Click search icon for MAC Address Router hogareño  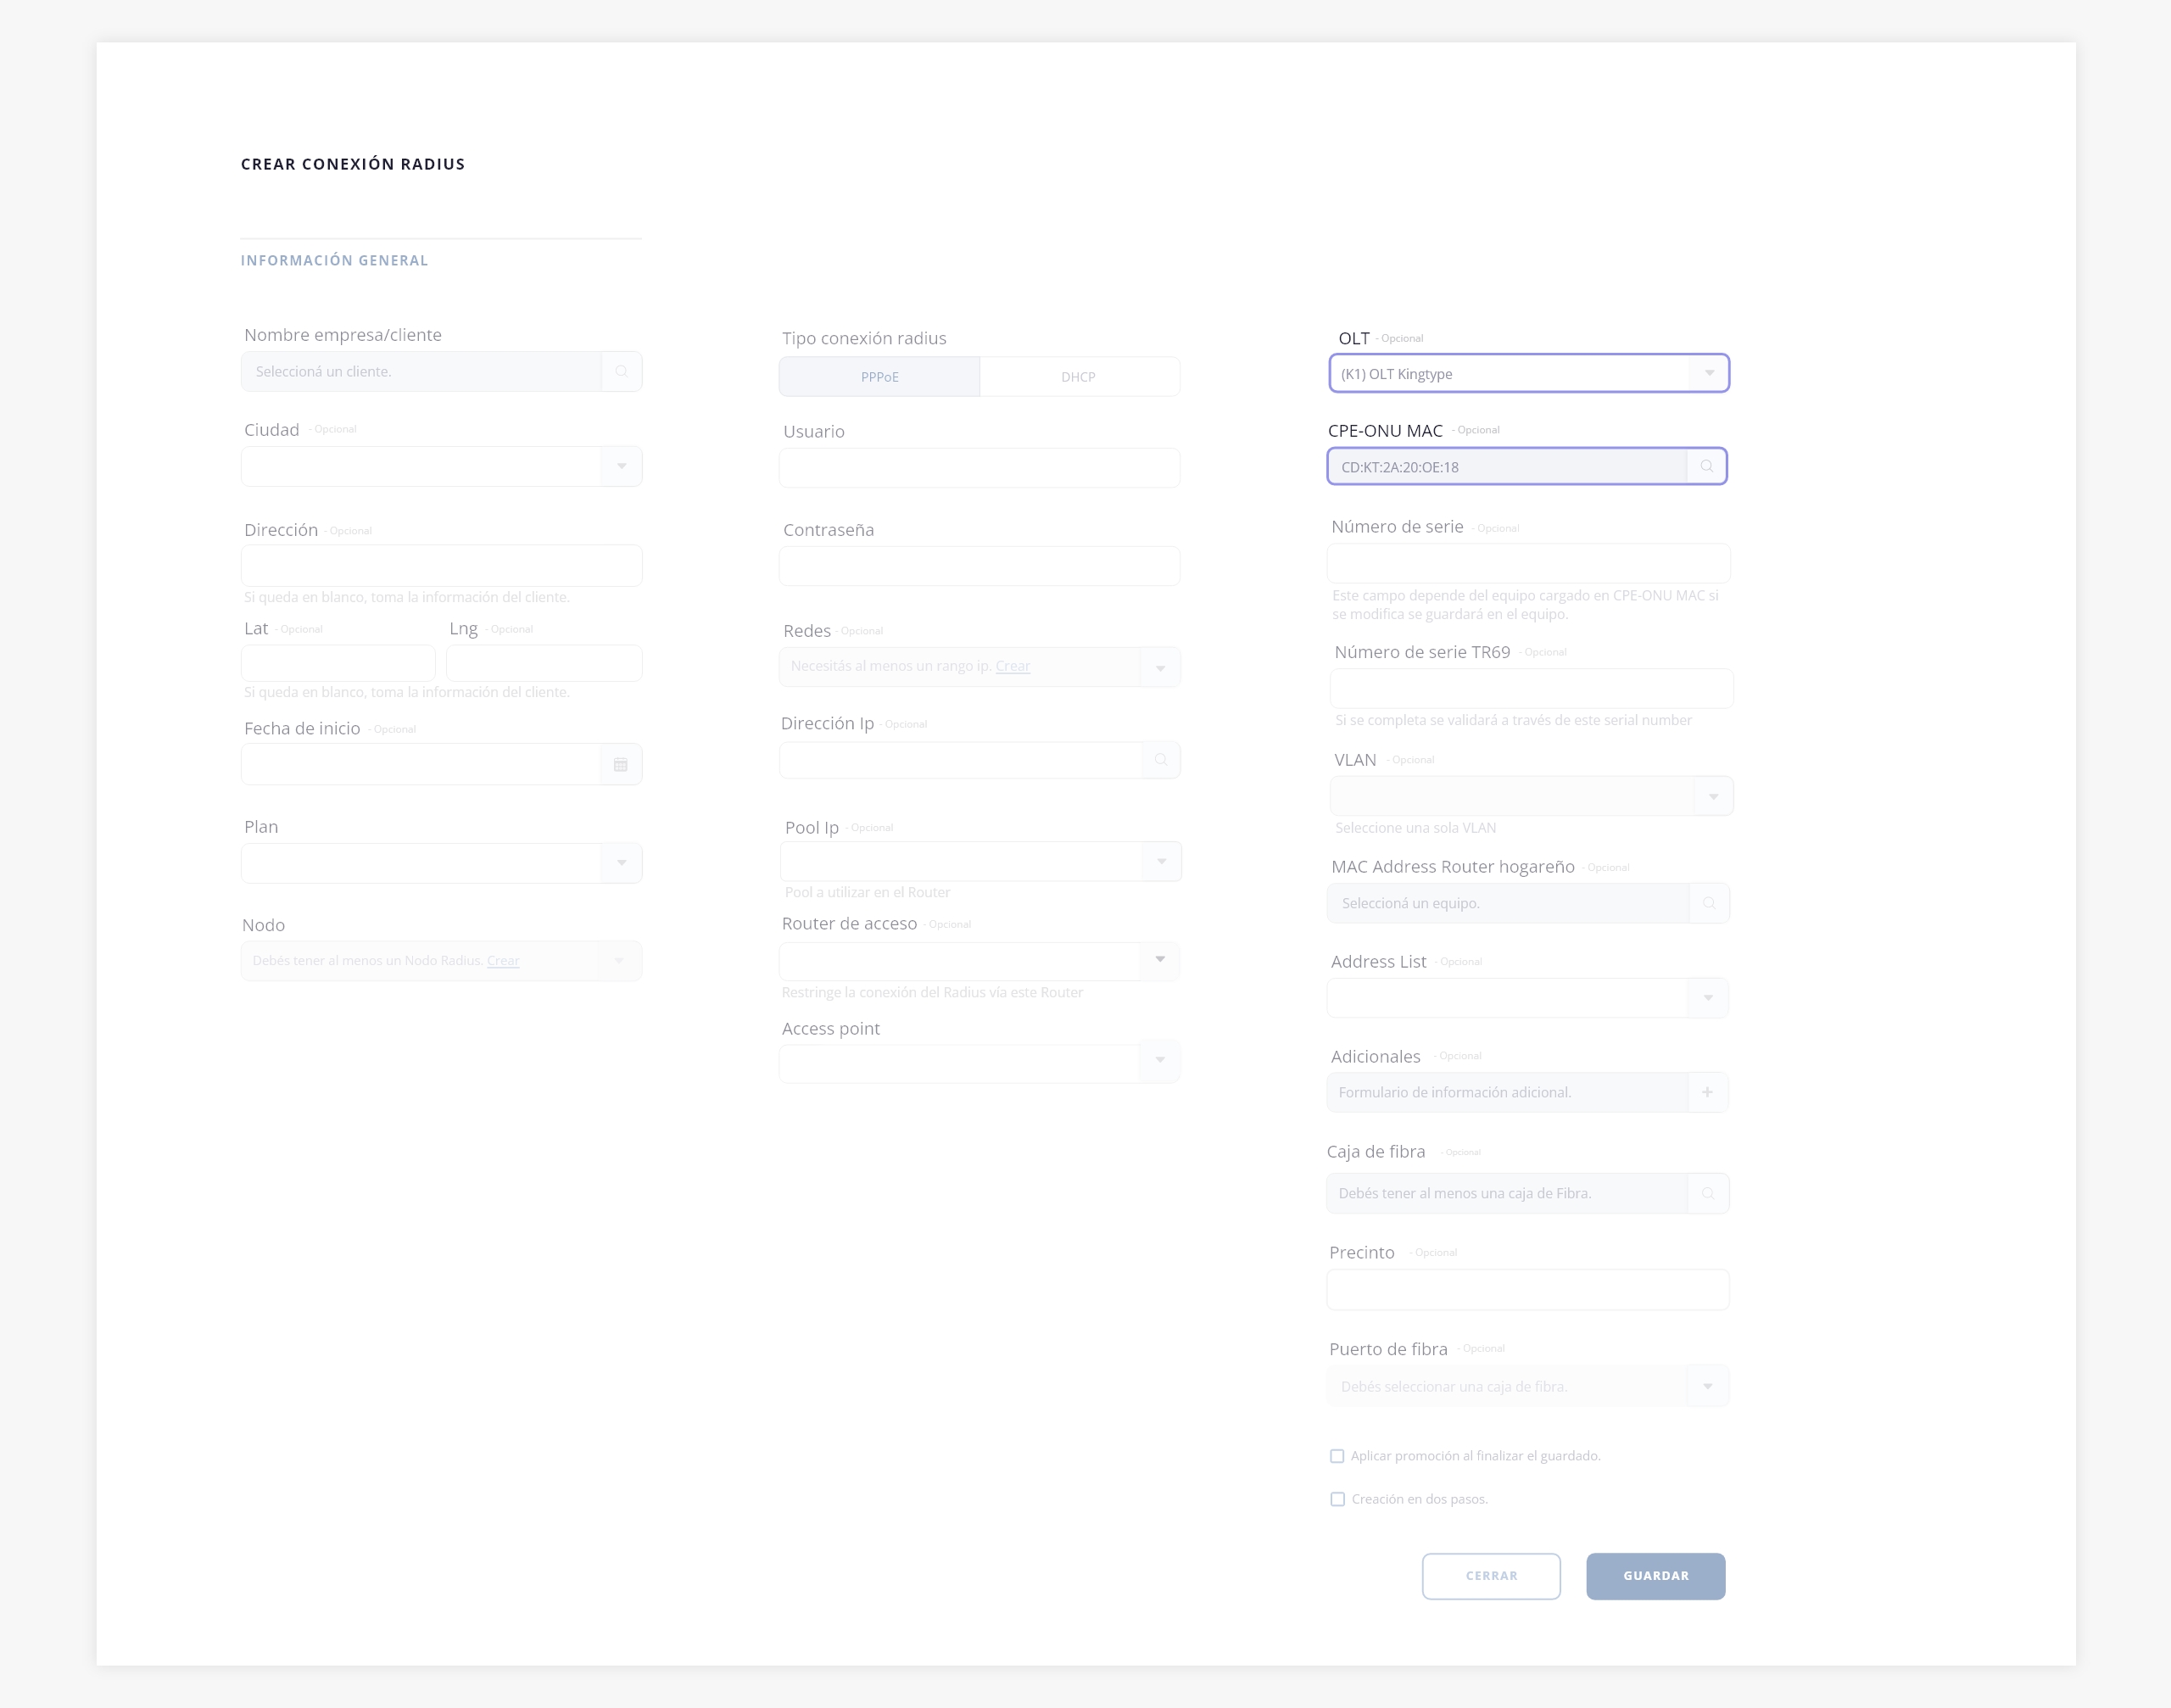[x=1709, y=903]
